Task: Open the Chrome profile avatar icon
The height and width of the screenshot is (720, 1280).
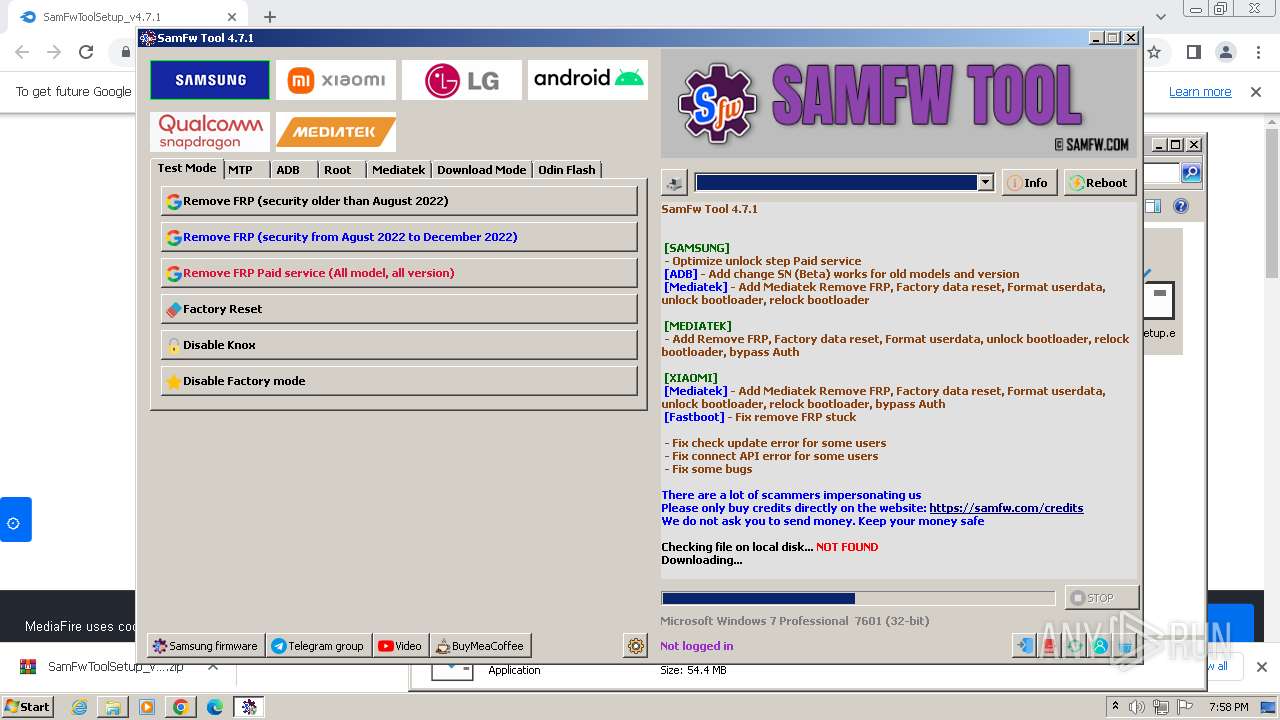Action: 1226,52
